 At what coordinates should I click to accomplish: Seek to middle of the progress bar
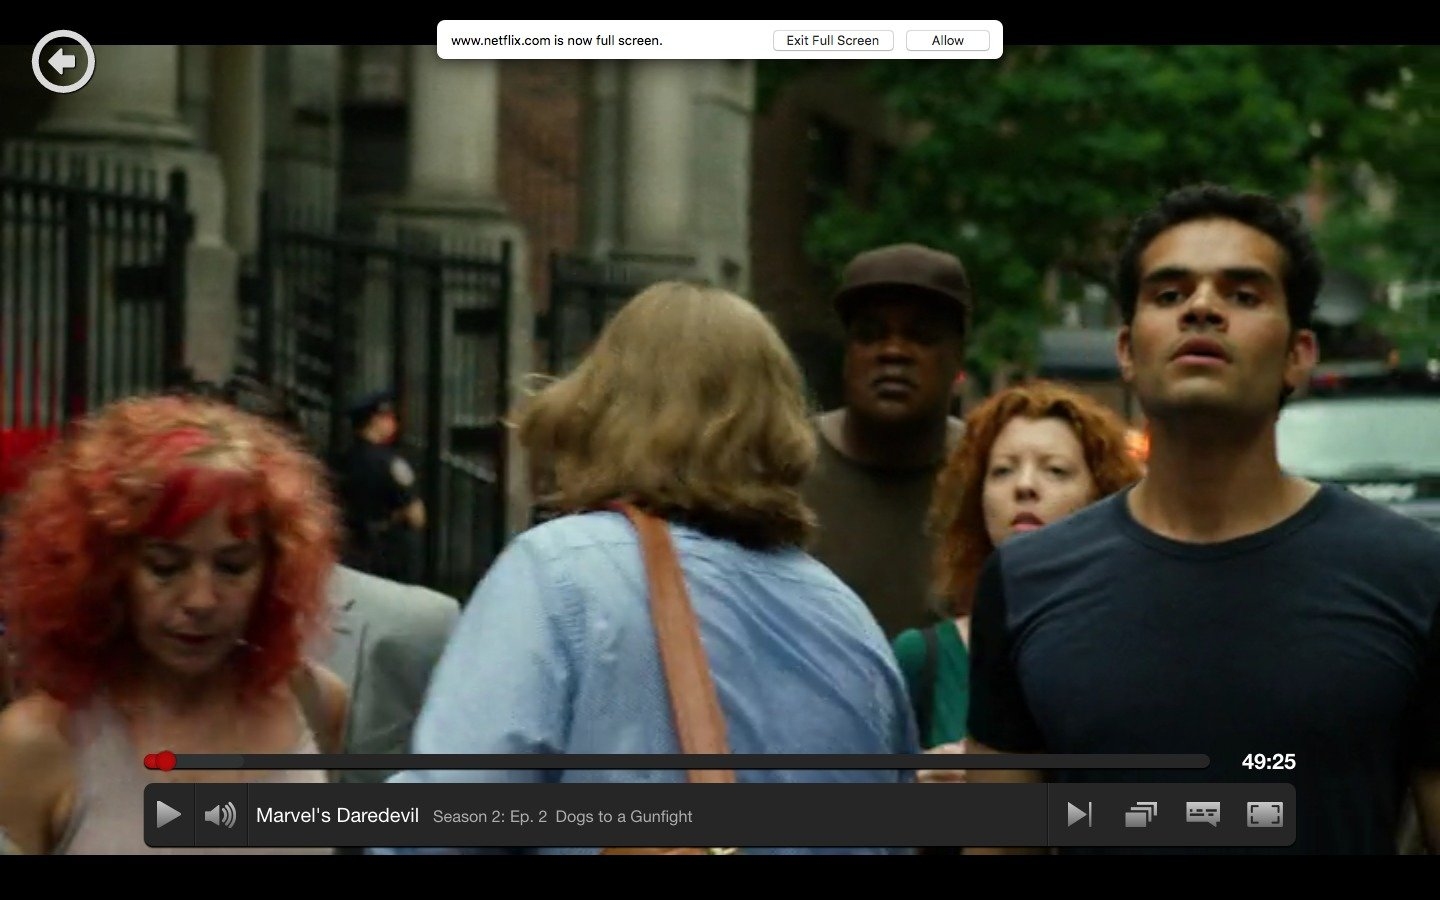tap(677, 762)
